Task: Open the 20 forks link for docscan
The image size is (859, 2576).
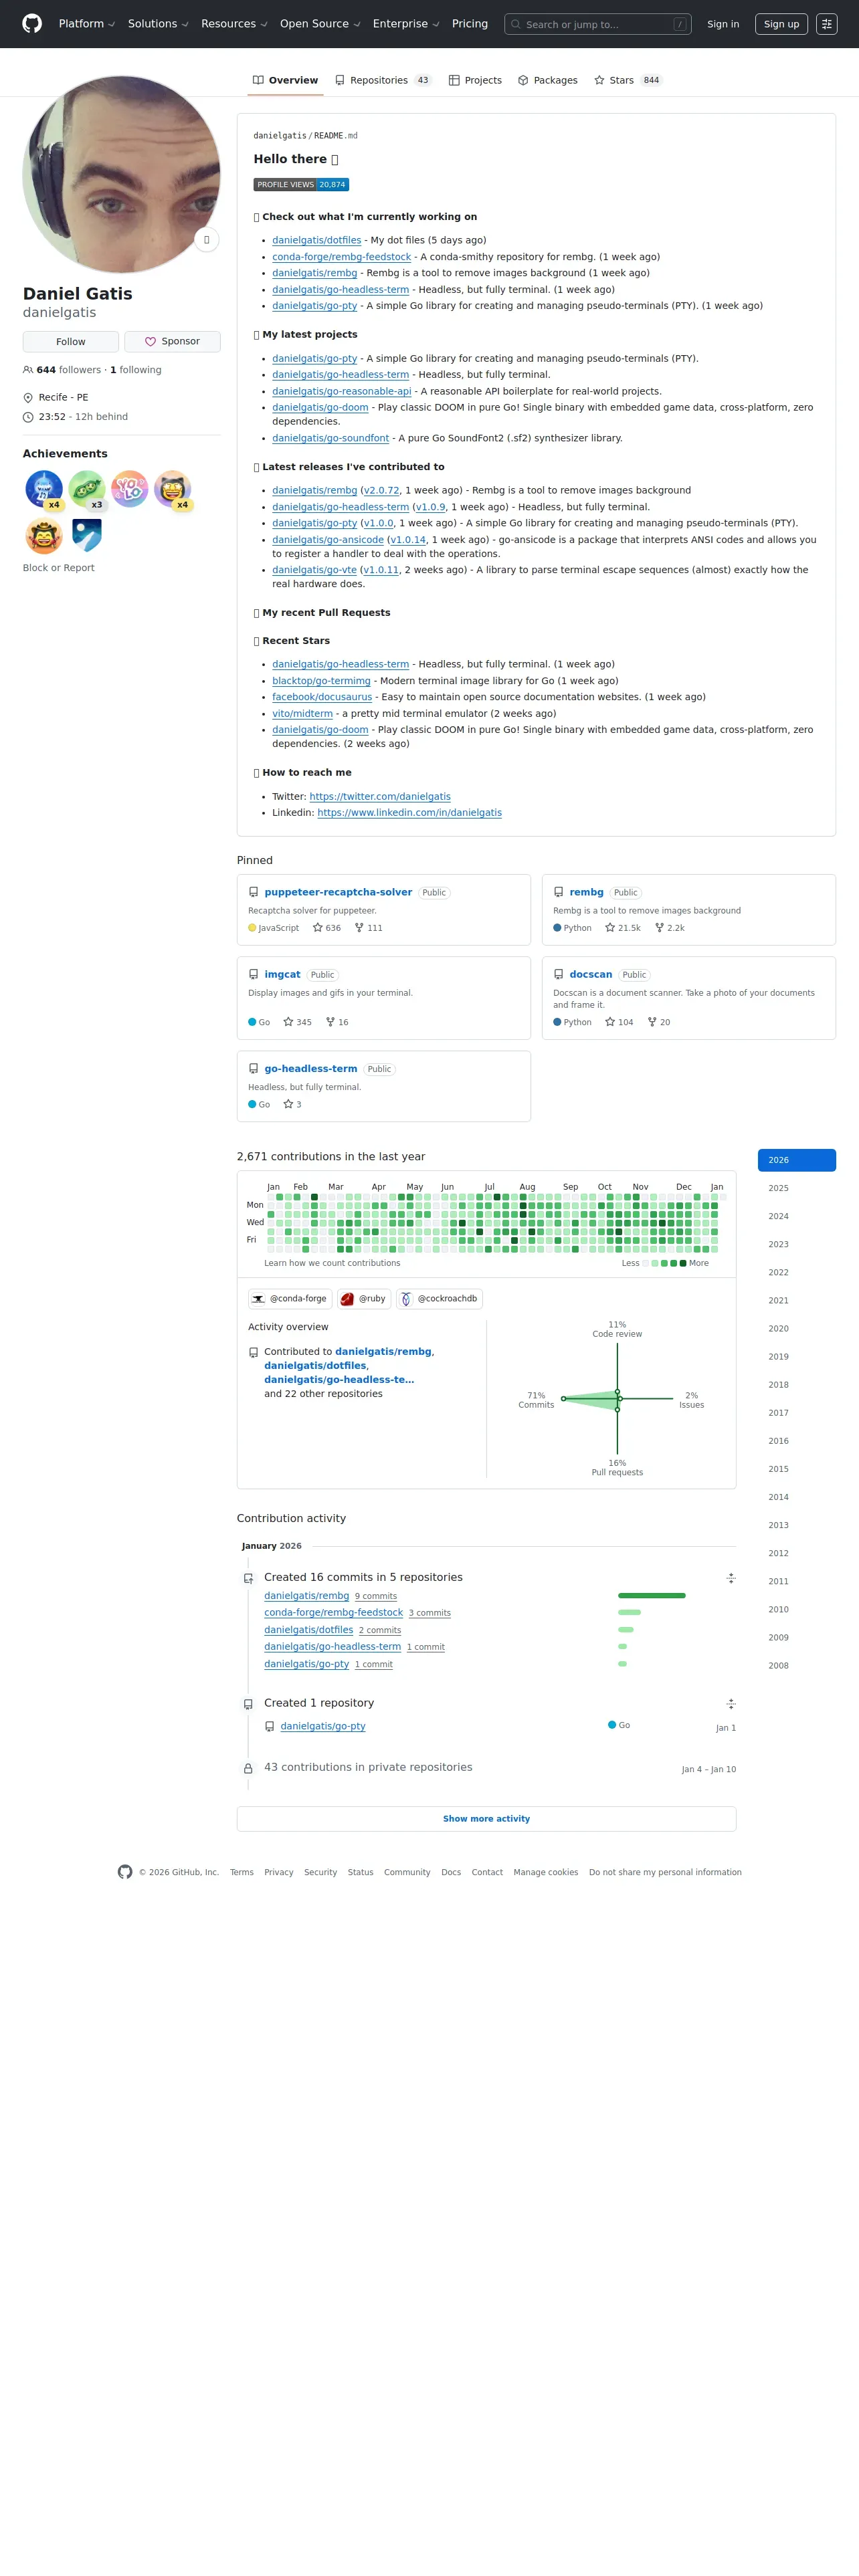Action: pyautogui.click(x=659, y=1022)
